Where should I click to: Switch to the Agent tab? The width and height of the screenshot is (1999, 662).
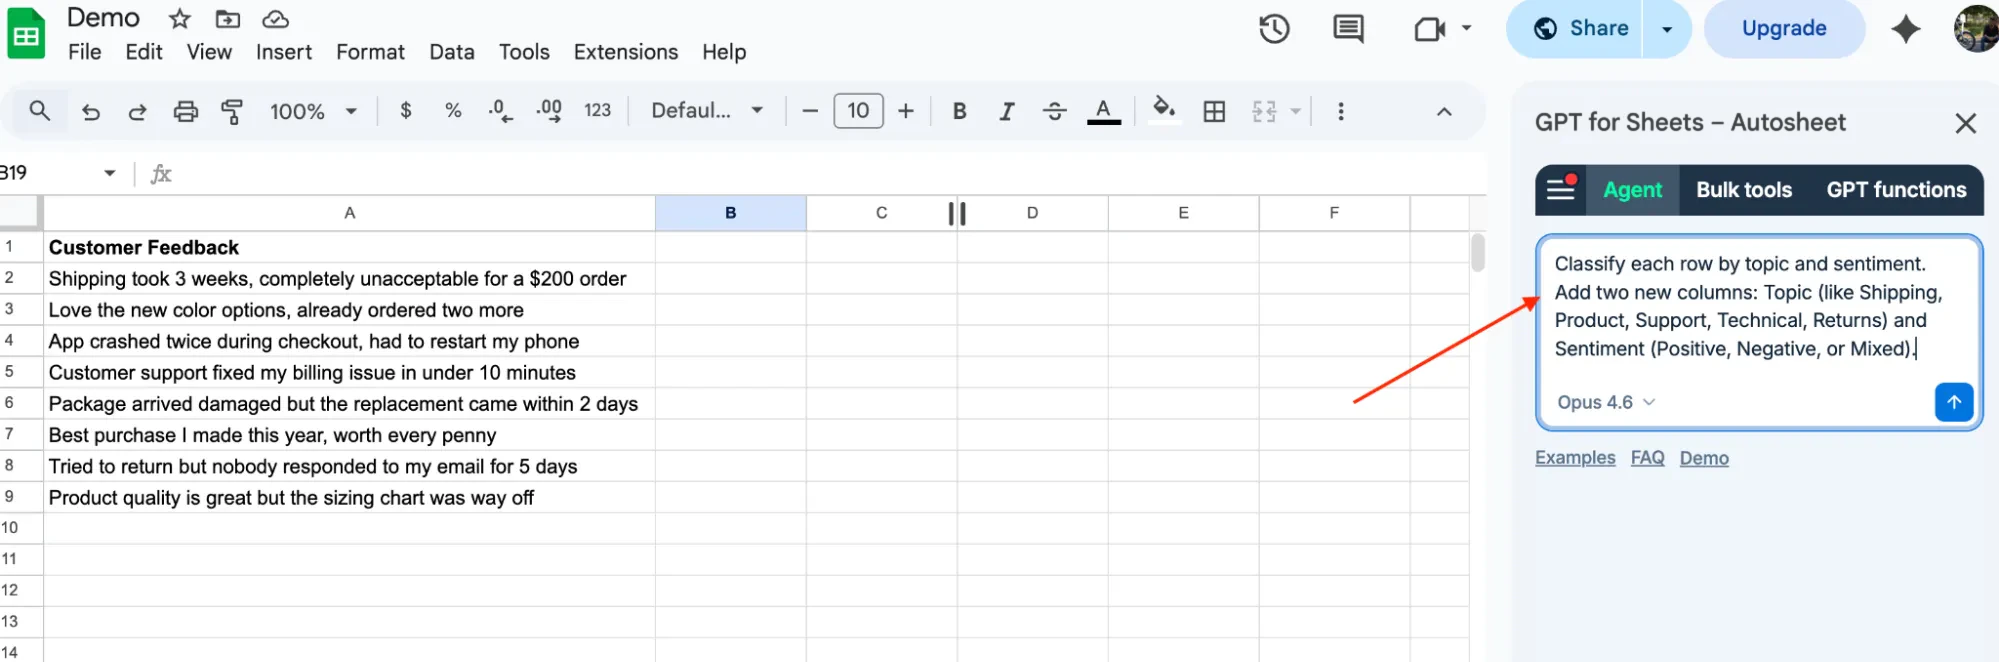[1632, 190]
